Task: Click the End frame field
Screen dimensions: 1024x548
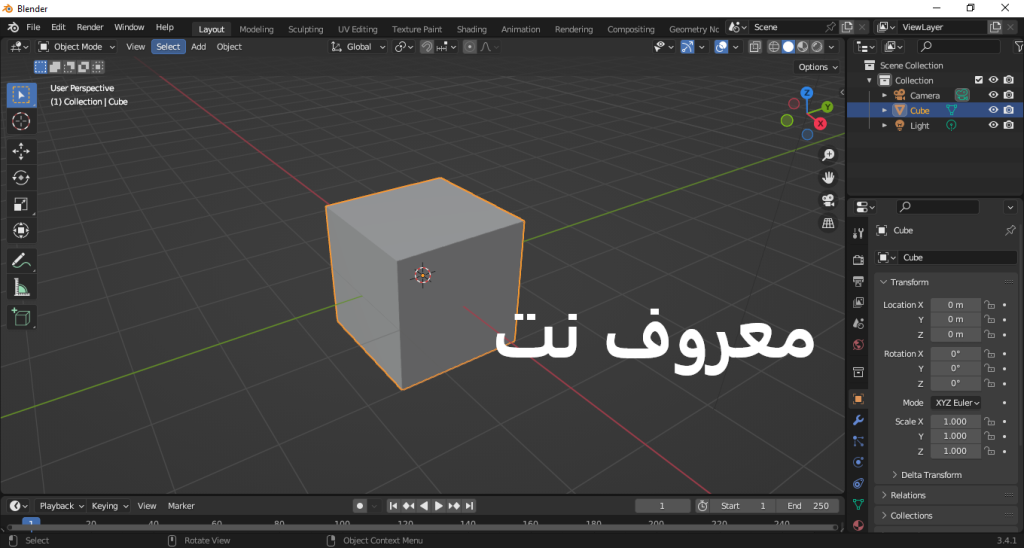Action: 808,506
